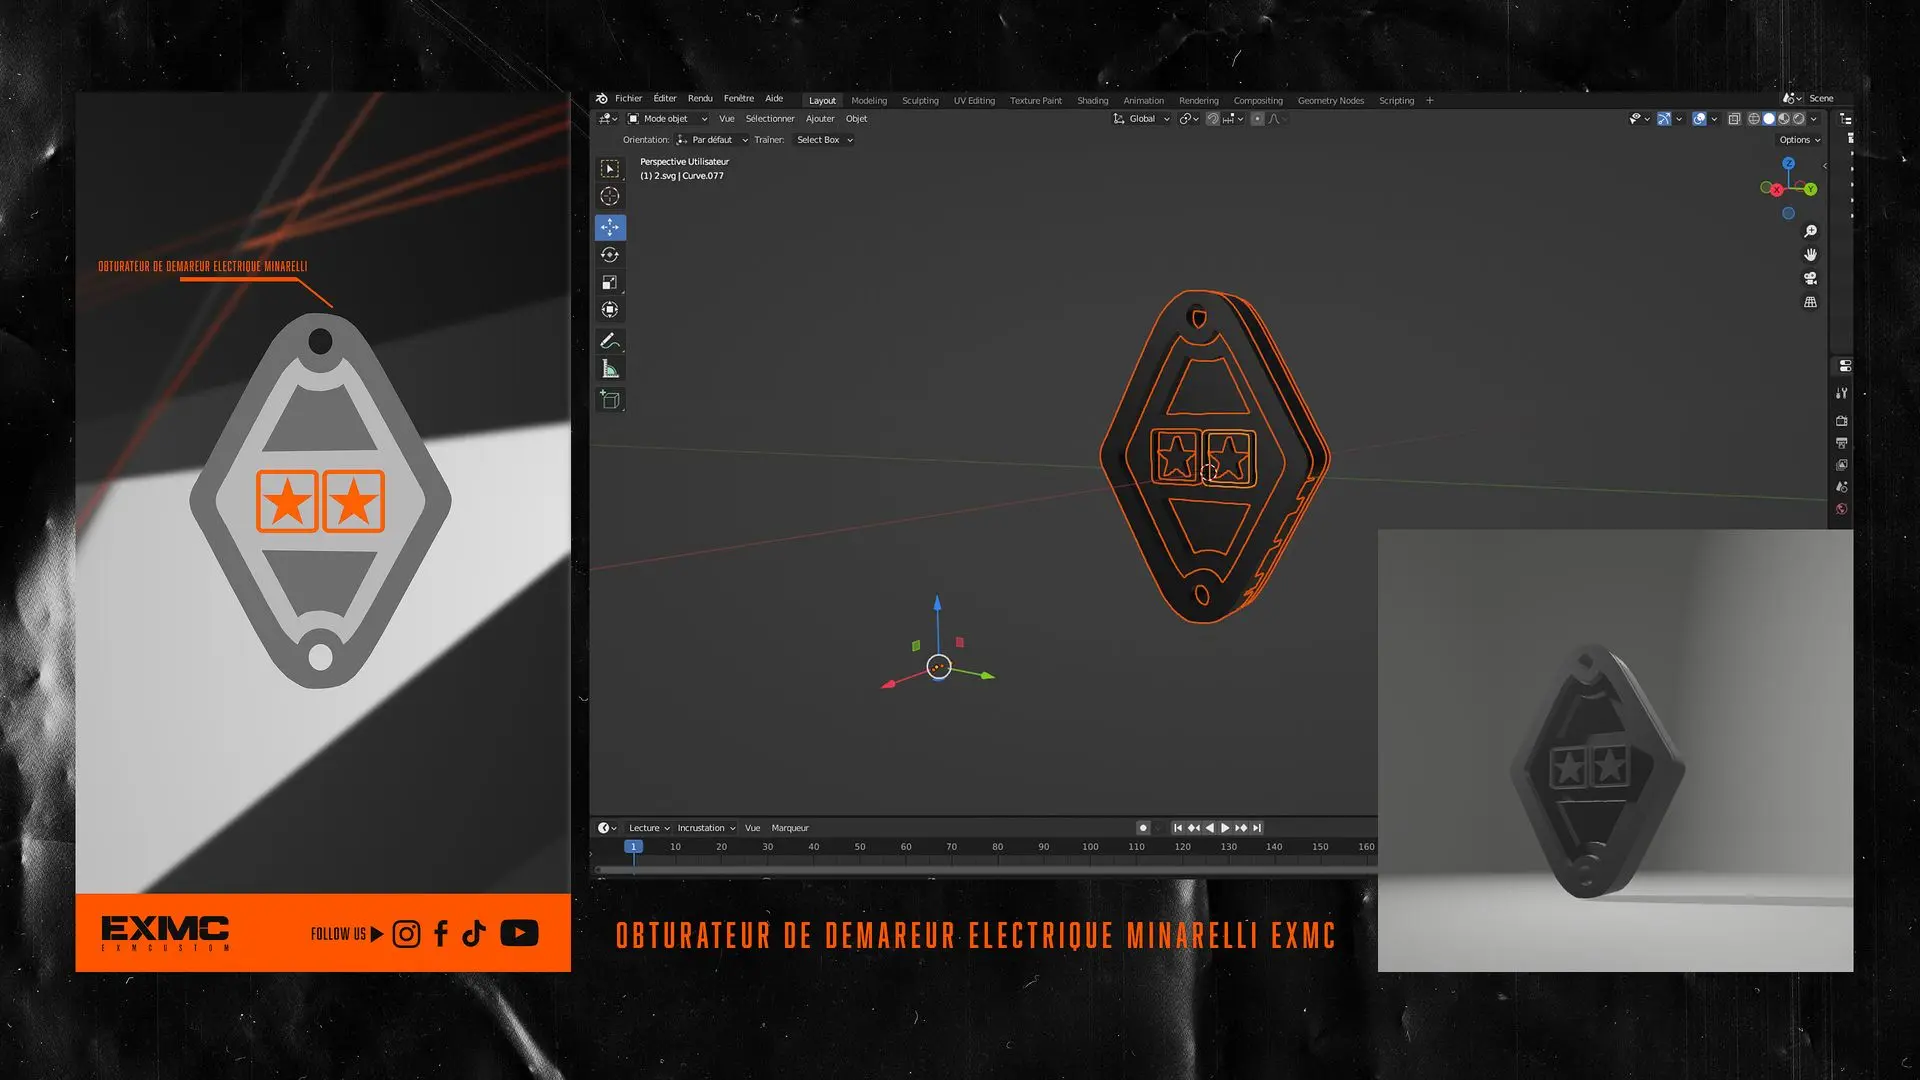Select the Select Box tool icon
Viewport: 1920px width, 1080px height.
(610, 169)
